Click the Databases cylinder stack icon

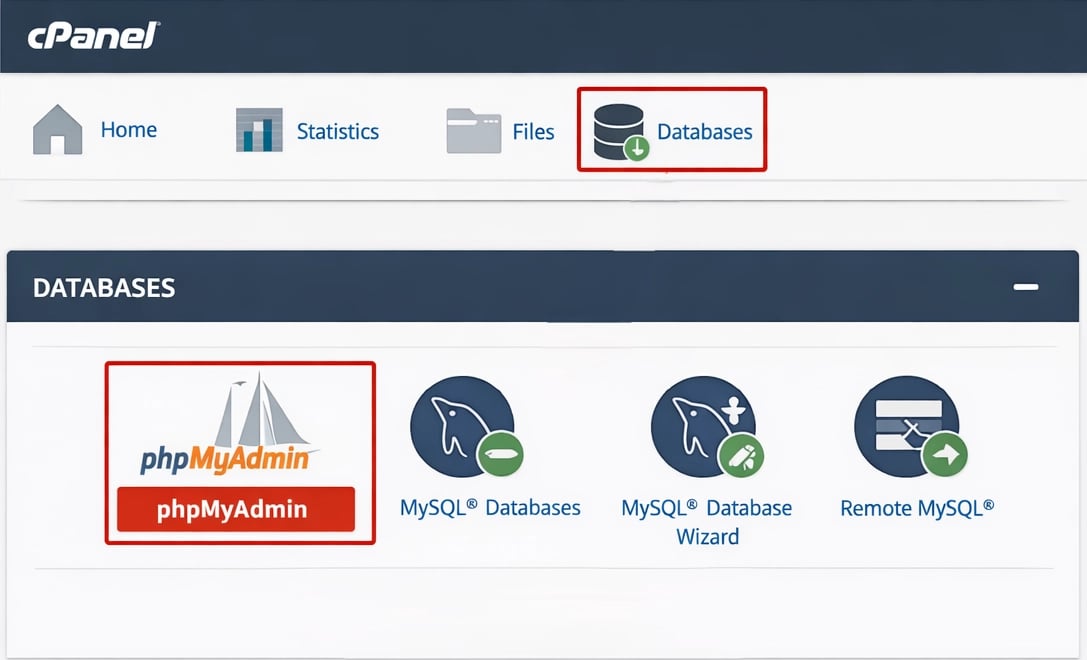pos(619,131)
